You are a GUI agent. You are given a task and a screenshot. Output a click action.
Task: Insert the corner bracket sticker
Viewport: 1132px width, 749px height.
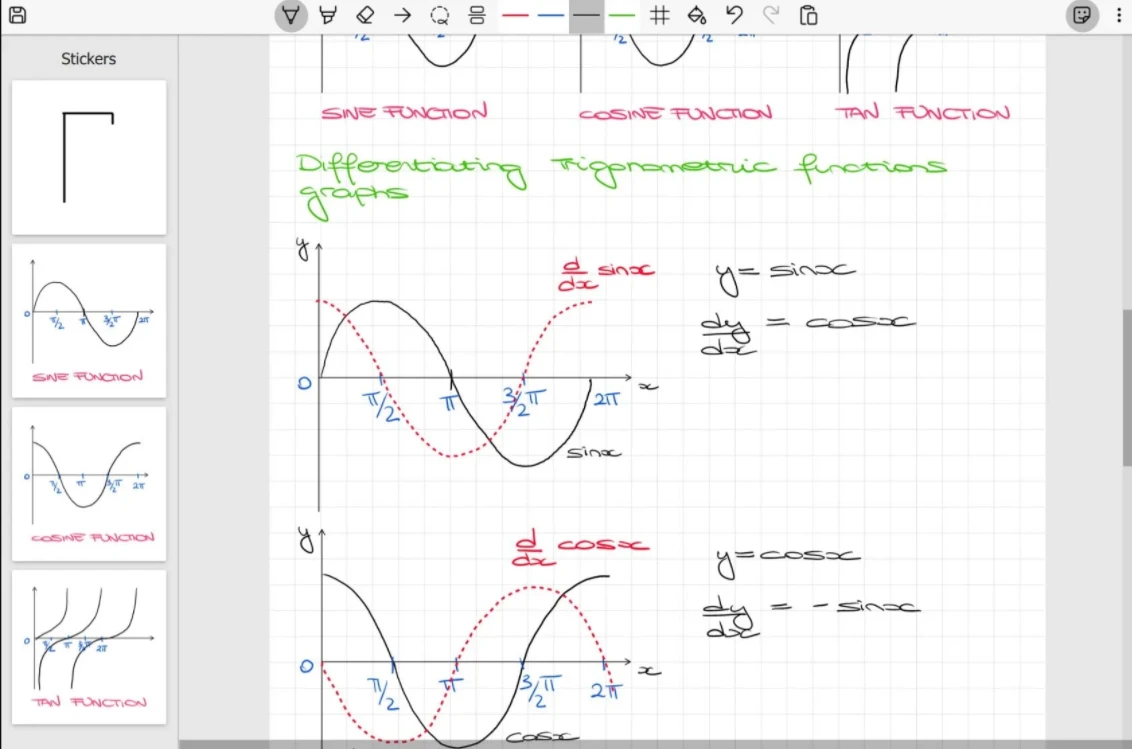pos(89,157)
